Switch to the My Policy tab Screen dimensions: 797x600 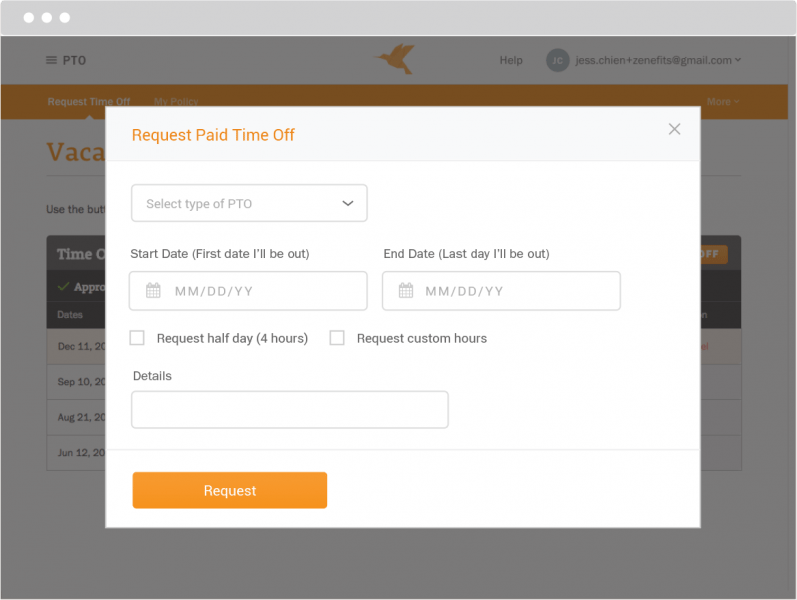pos(176,102)
